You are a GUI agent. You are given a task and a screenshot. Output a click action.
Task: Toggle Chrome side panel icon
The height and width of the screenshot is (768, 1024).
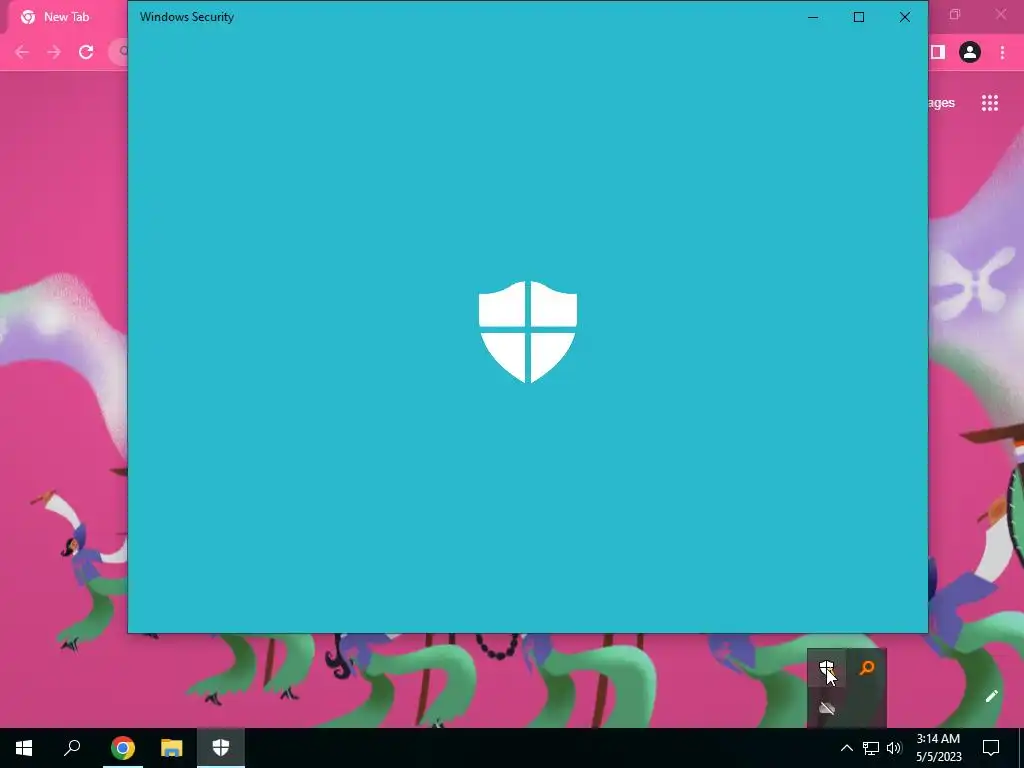[x=938, y=52]
